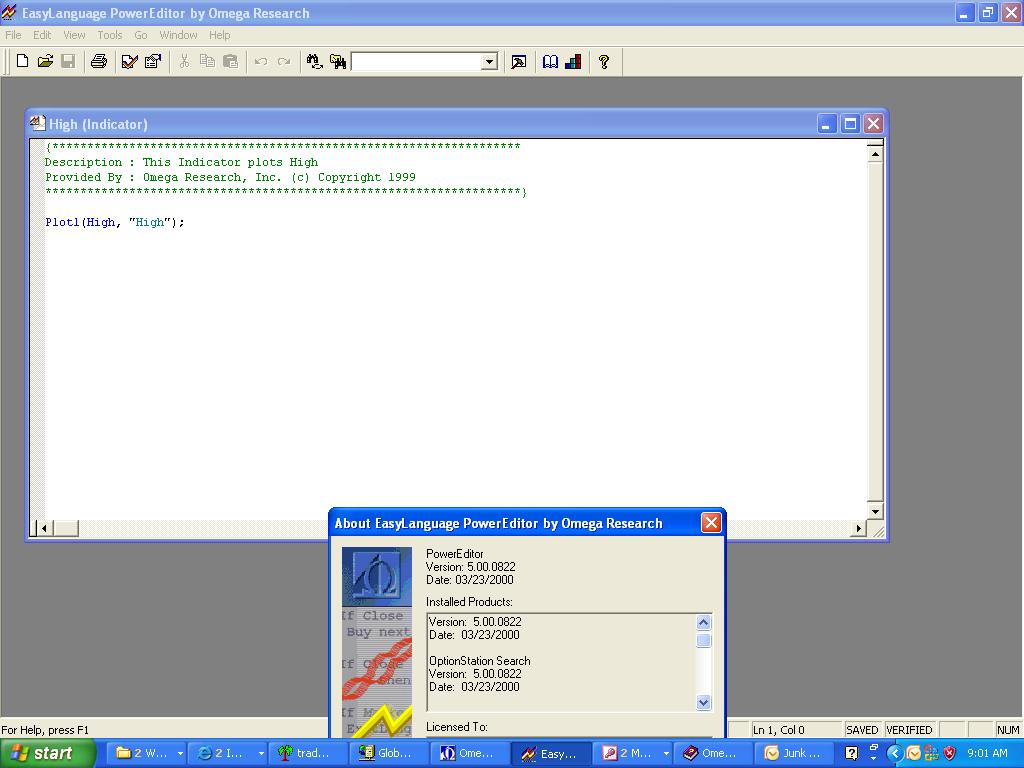The image size is (1024, 768).
Task: Open the Tools menu
Action: point(110,35)
